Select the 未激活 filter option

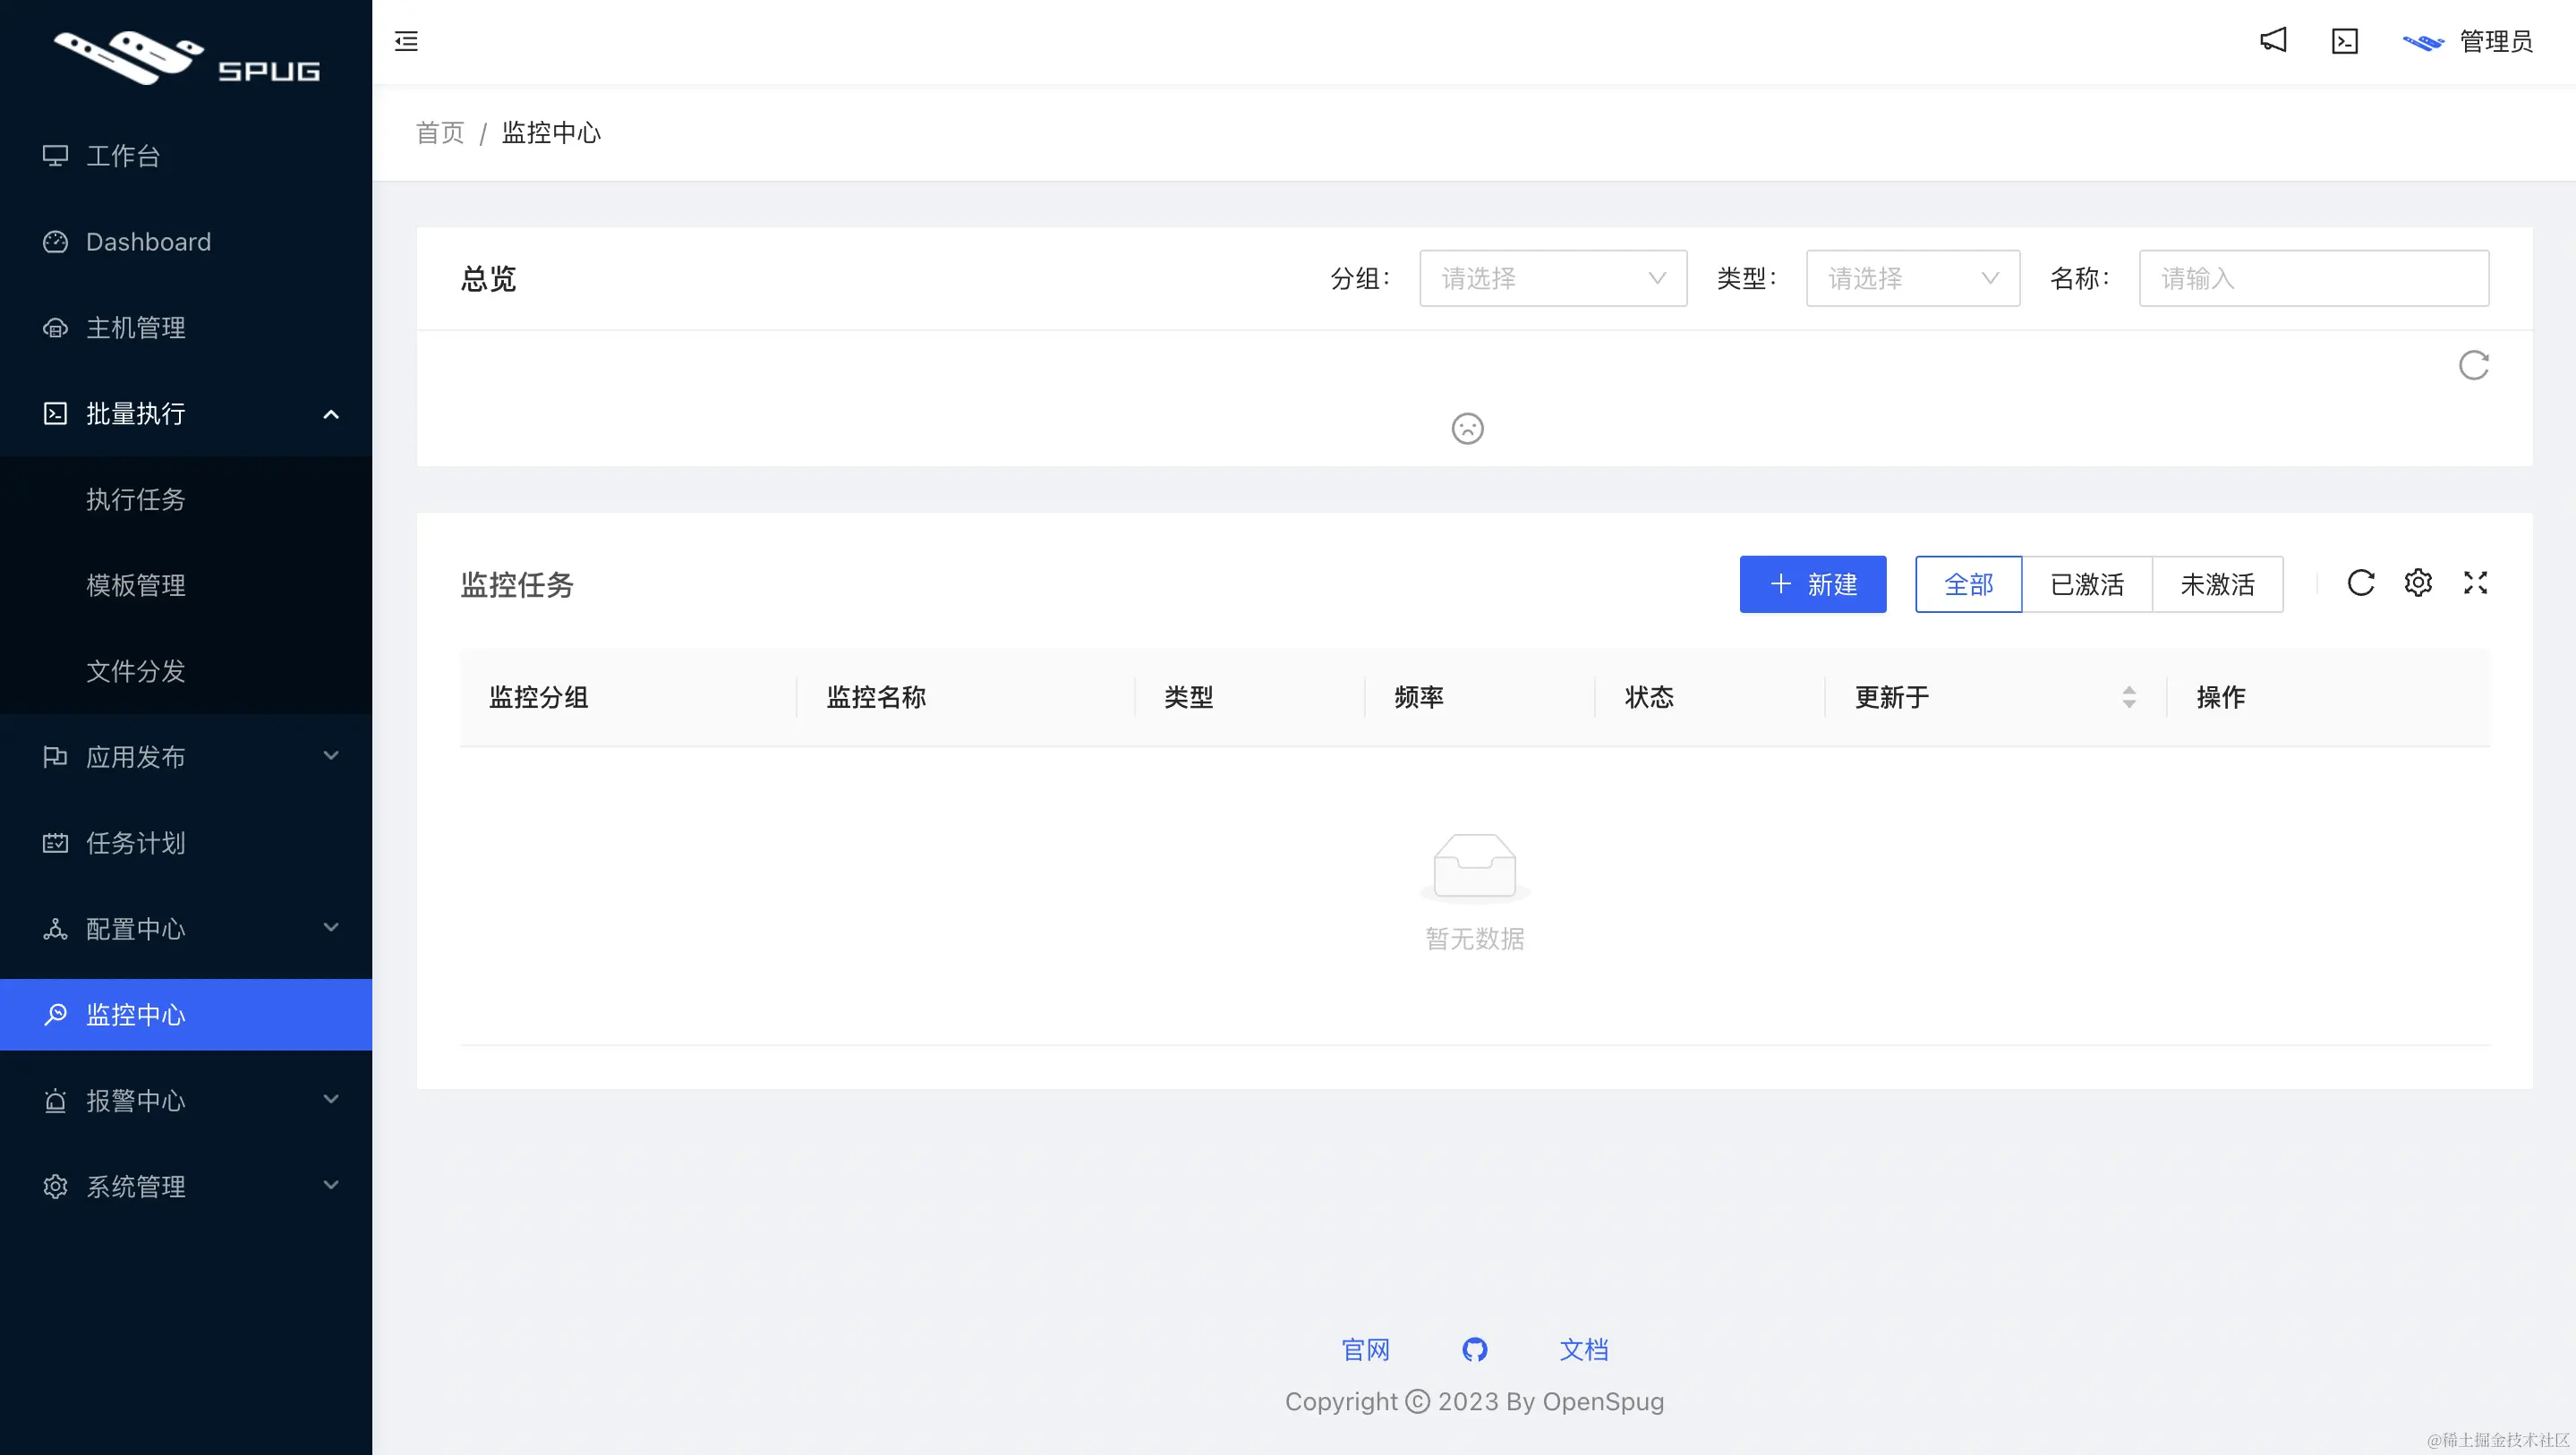pyautogui.click(x=2217, y=584)
